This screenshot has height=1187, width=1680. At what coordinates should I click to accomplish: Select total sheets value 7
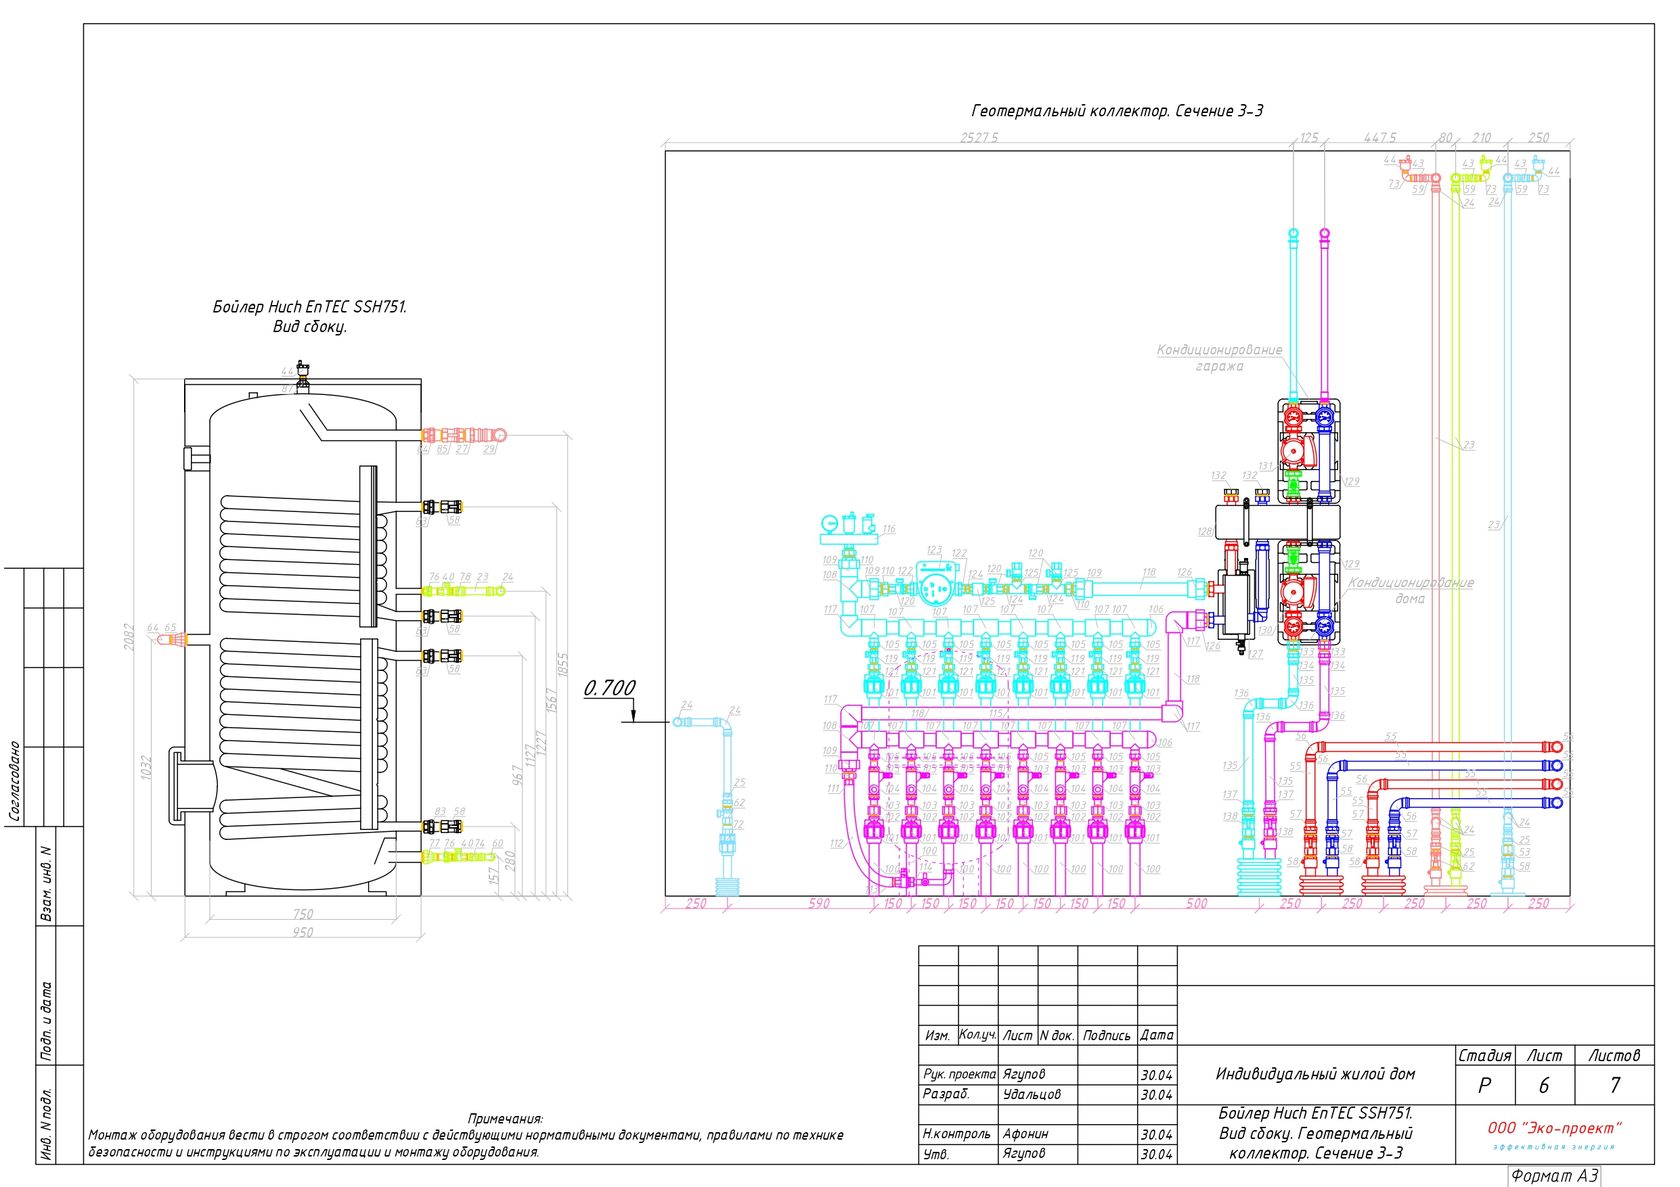click(x=1614, y=1086)
